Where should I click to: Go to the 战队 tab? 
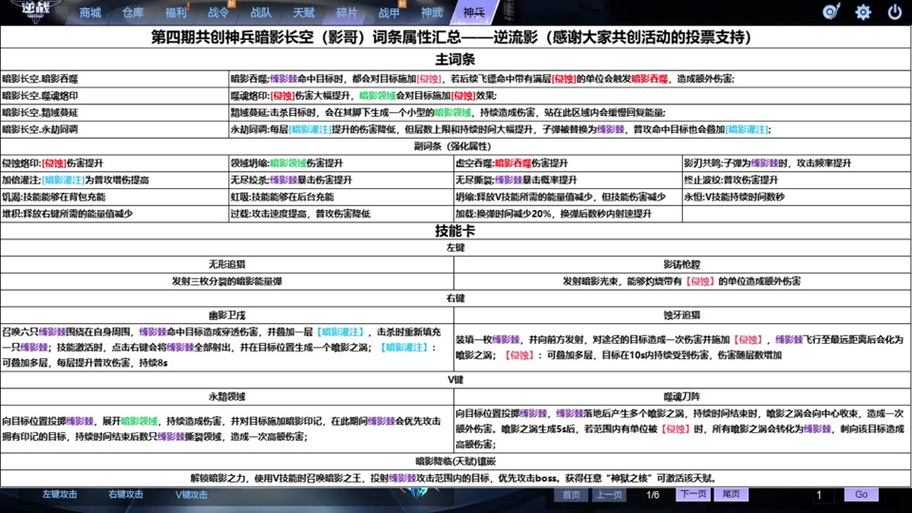click(261, 12)
